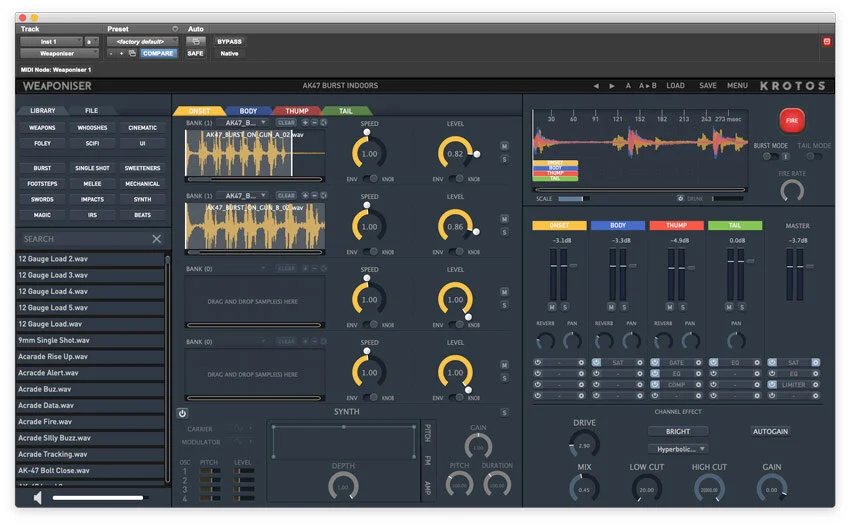Remove sample from first bank minus icon

(314, 123)
